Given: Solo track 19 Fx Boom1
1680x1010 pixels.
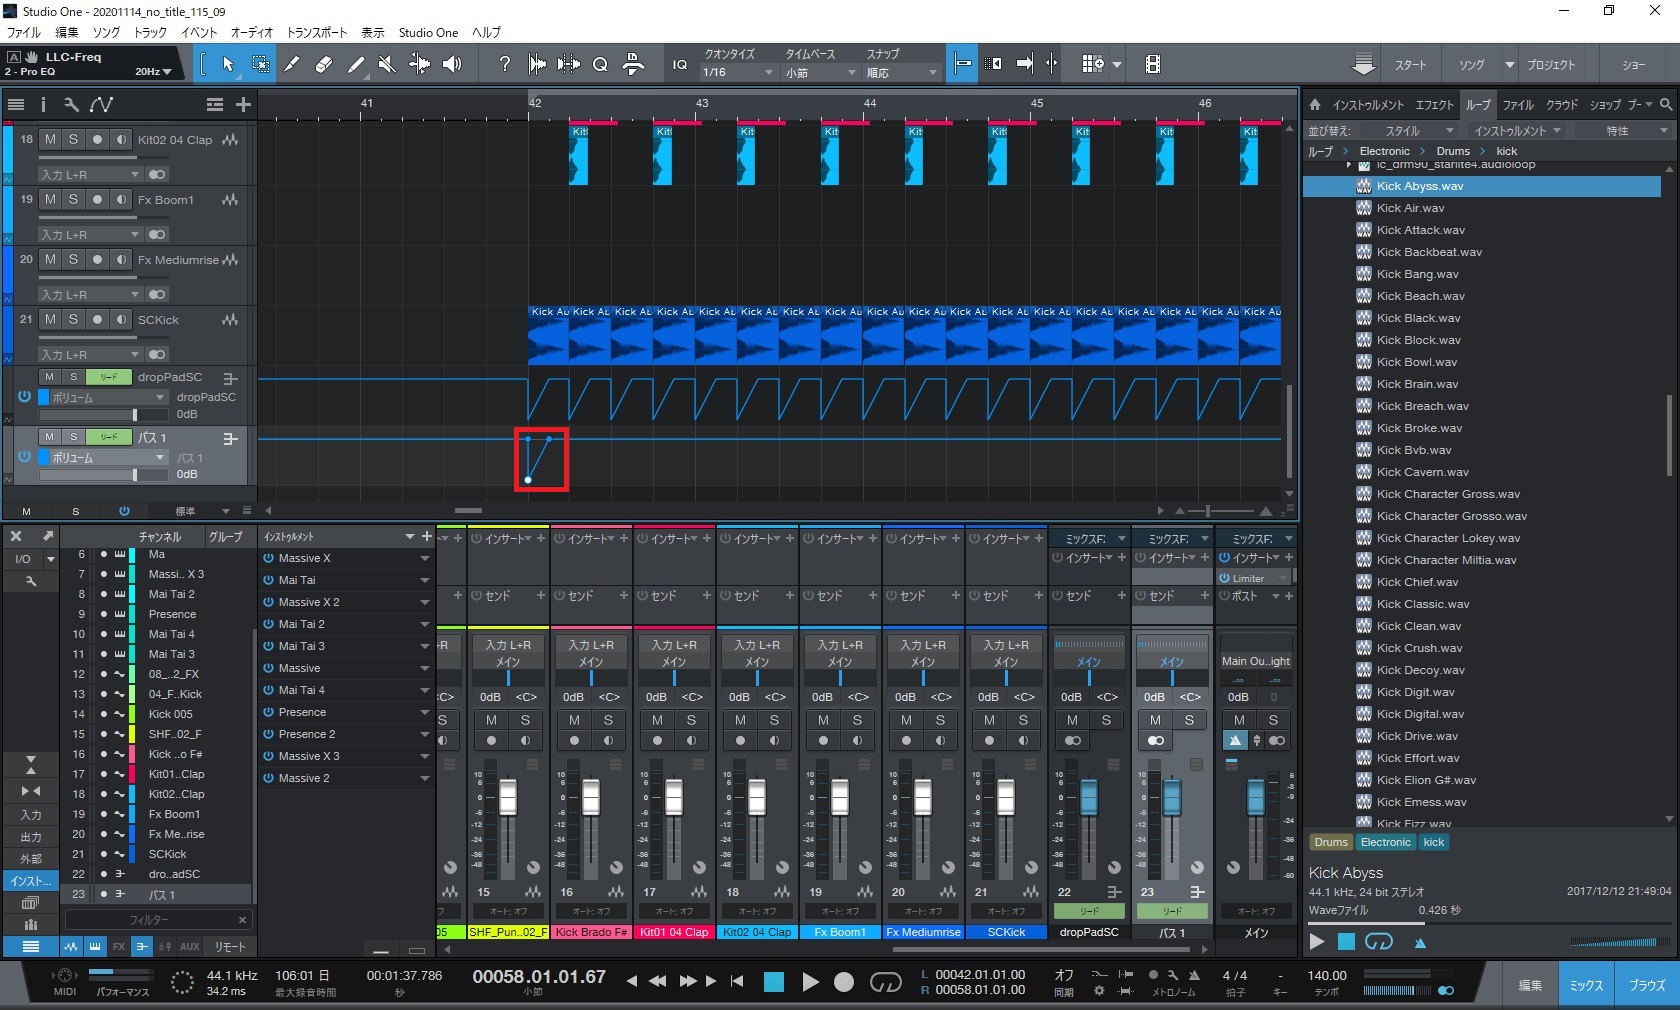Looking at the screenshot, I should point(73,199).
